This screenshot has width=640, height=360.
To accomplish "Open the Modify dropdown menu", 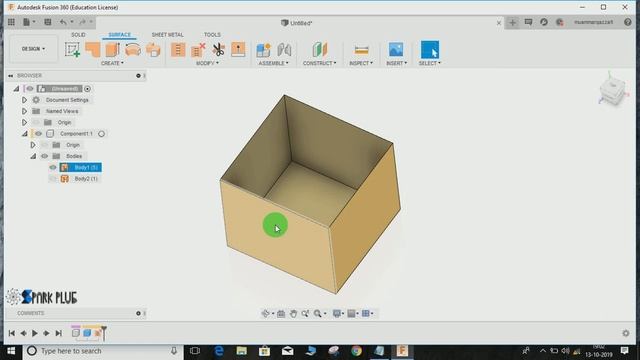I will click(207, 63).
